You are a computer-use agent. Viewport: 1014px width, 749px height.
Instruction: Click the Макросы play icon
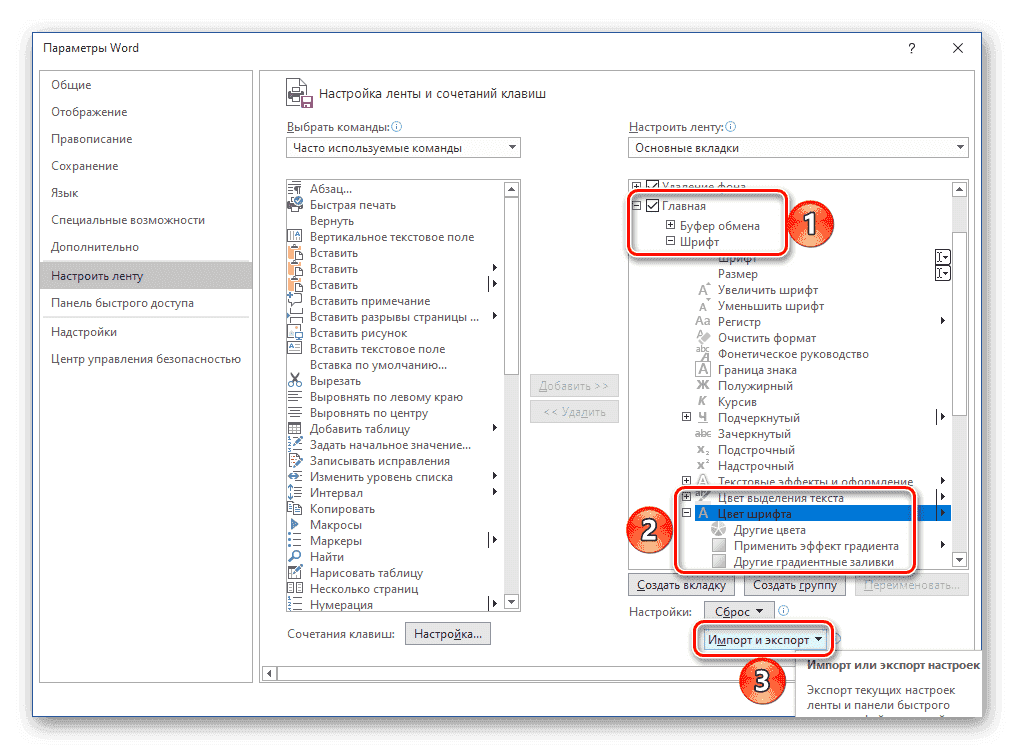tap(294, 525)
